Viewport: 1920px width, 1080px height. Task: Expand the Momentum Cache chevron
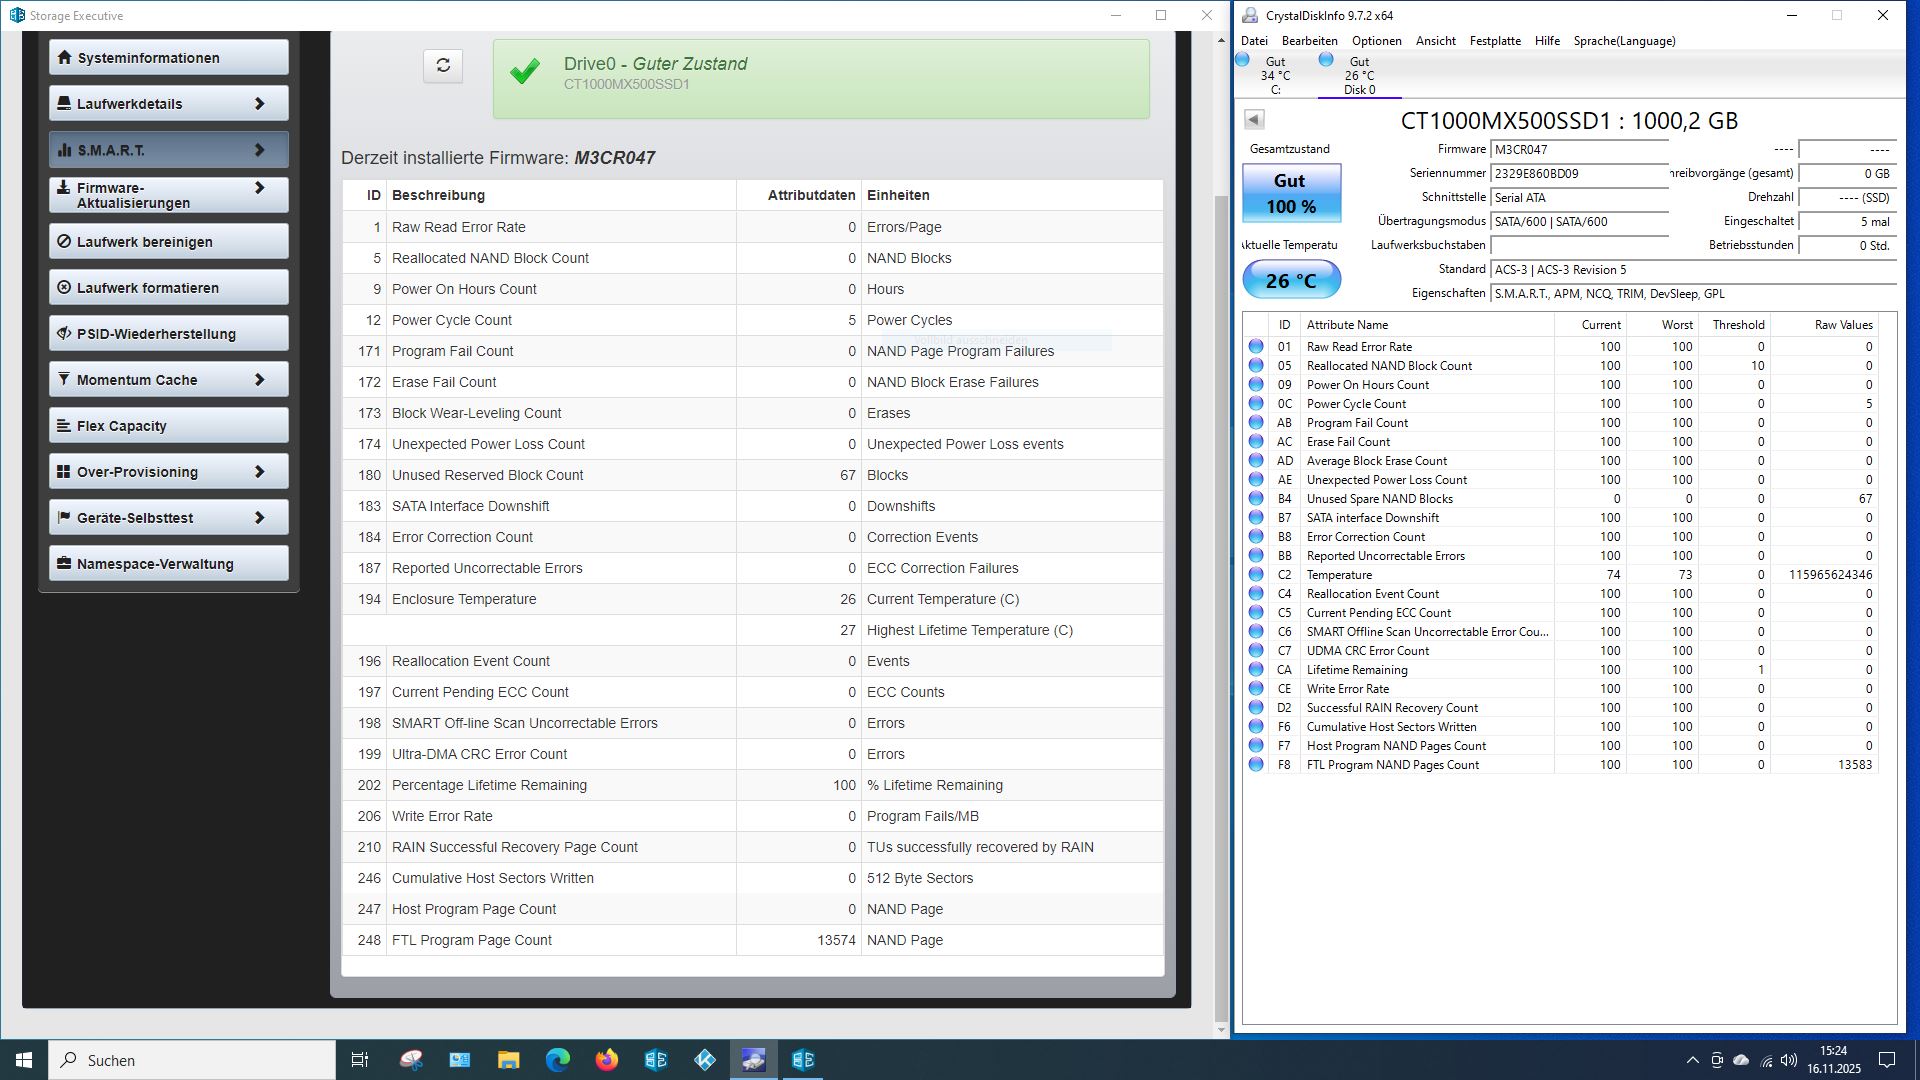pos(259,380)
